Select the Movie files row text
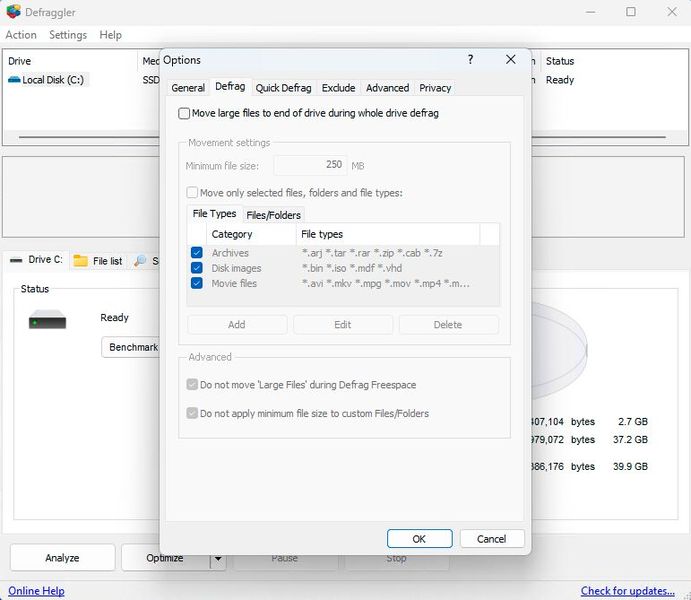691x600 pixels. (x=234, y=283)
